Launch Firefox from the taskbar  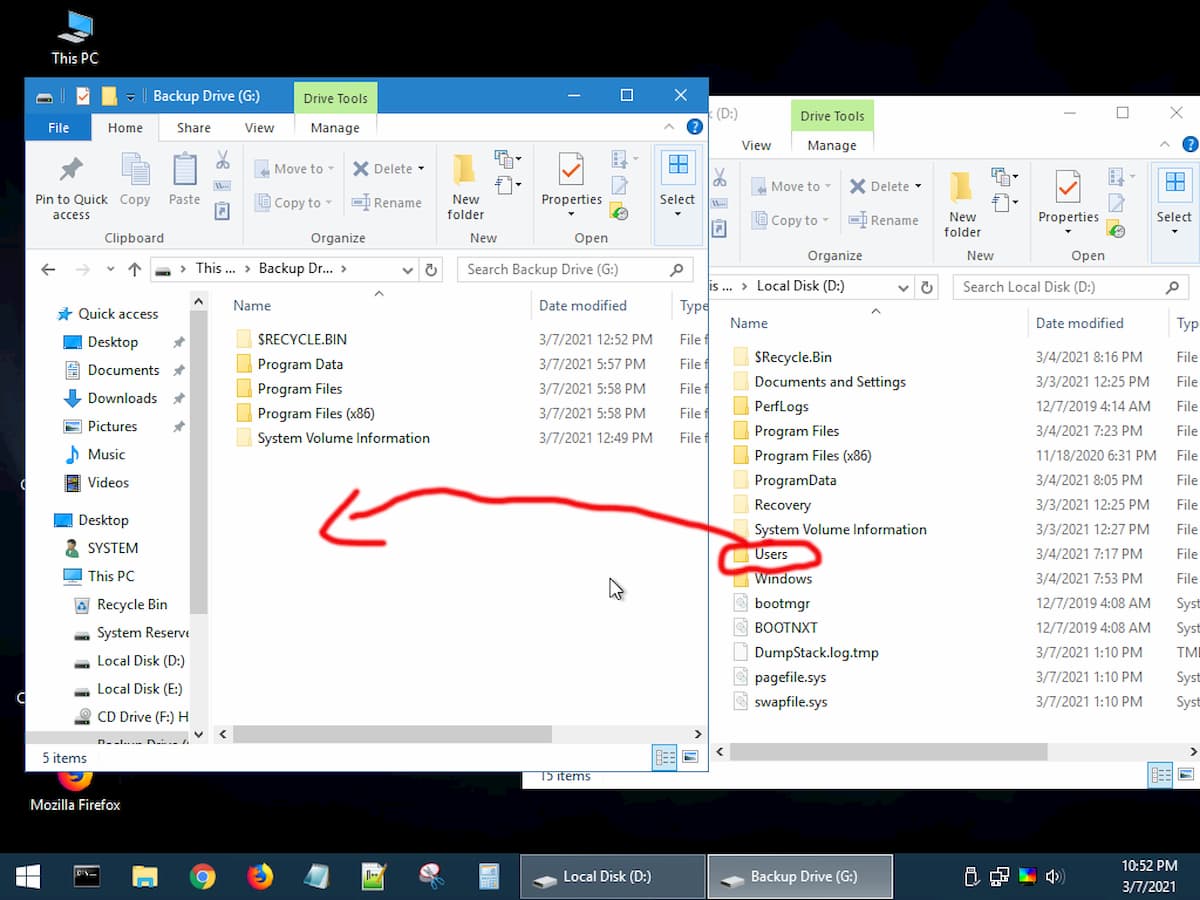coord(260,877)
